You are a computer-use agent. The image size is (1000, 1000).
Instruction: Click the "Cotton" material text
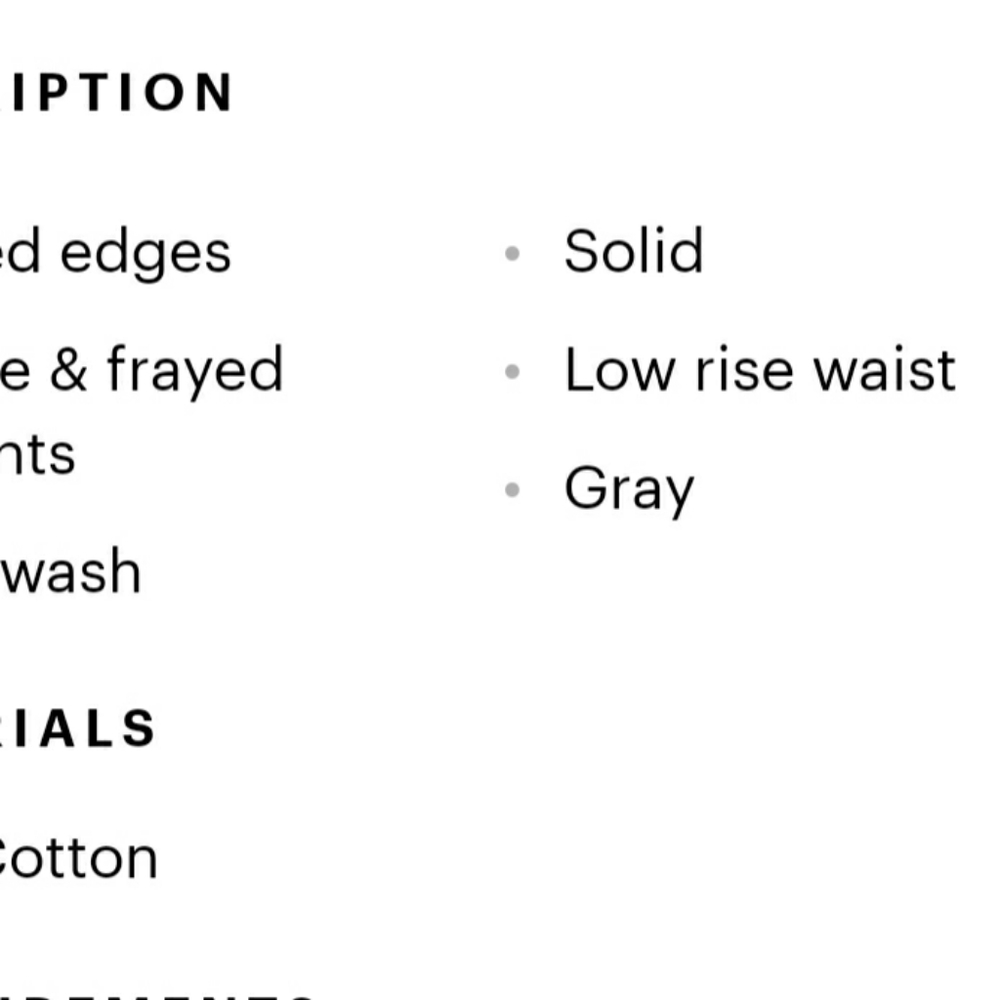coord(78,859)
